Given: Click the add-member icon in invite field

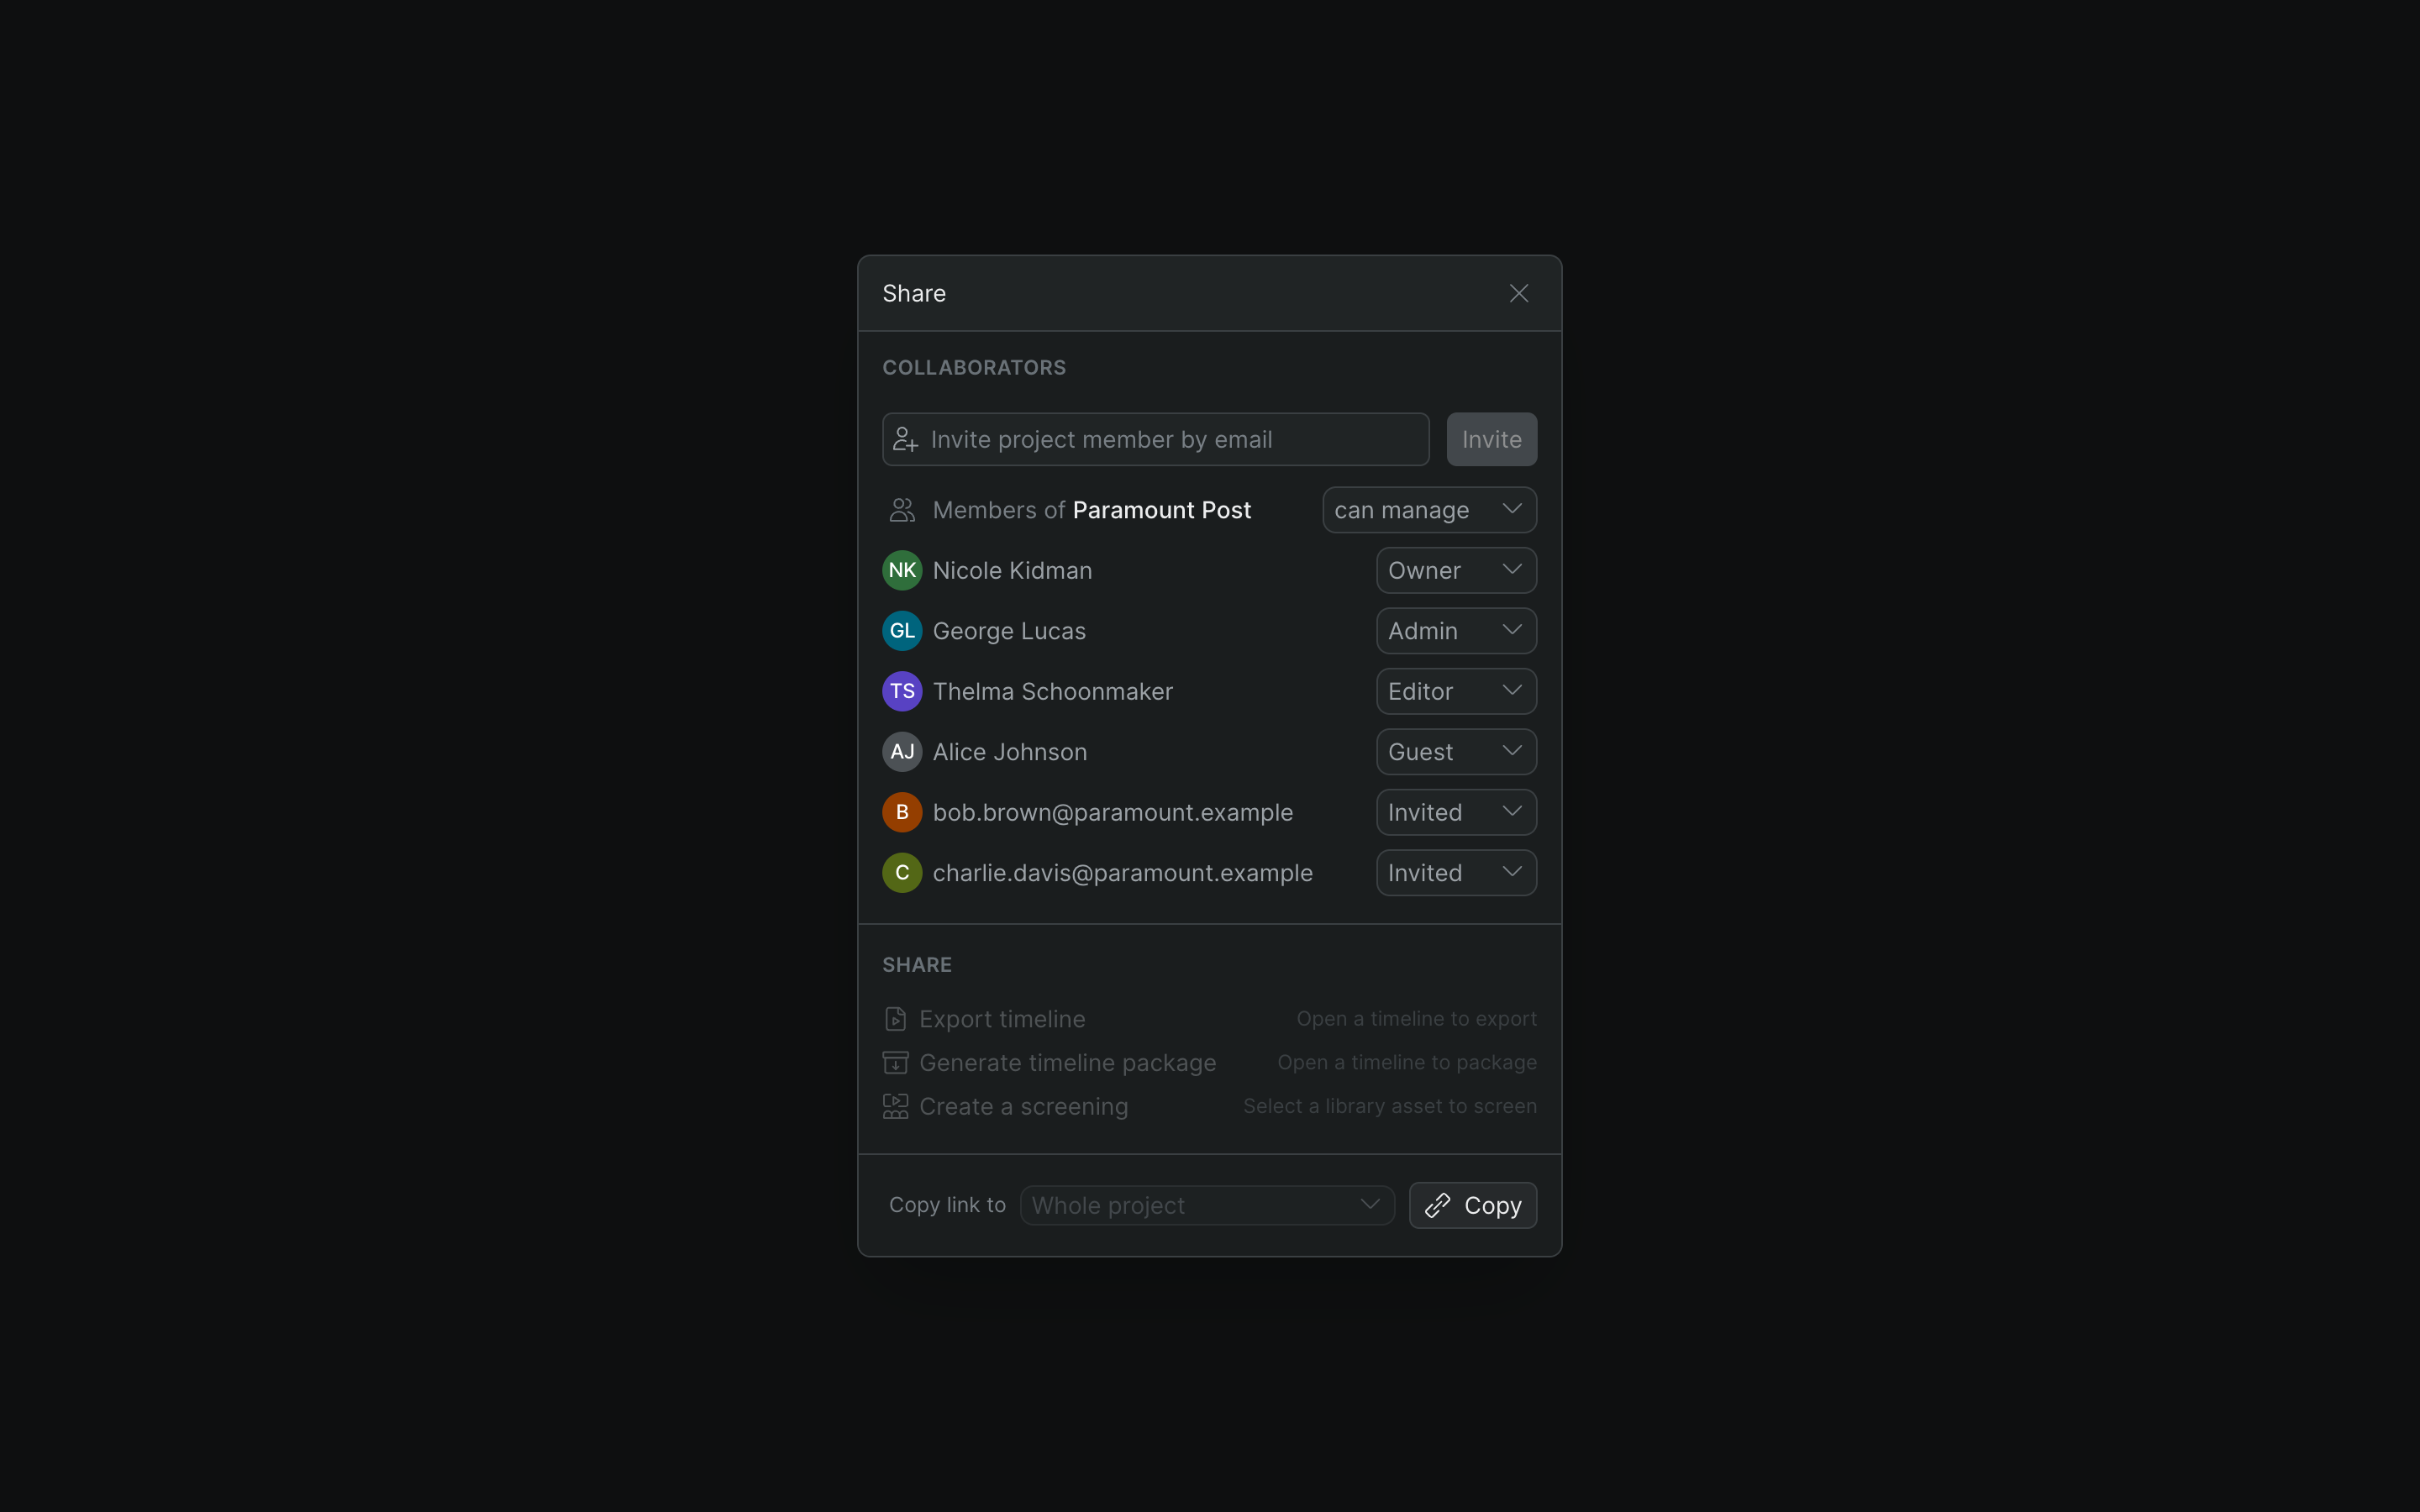Looking at the screenshot, I should (x=905, y=439).
